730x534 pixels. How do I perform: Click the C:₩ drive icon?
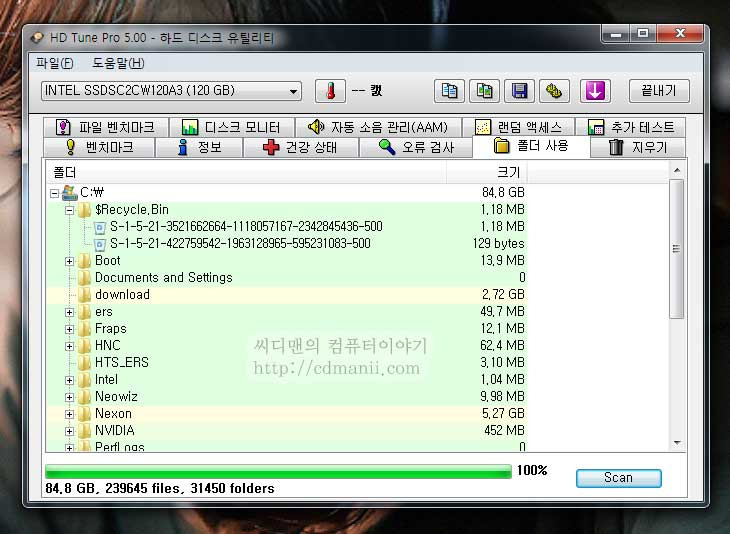[70, 192]
